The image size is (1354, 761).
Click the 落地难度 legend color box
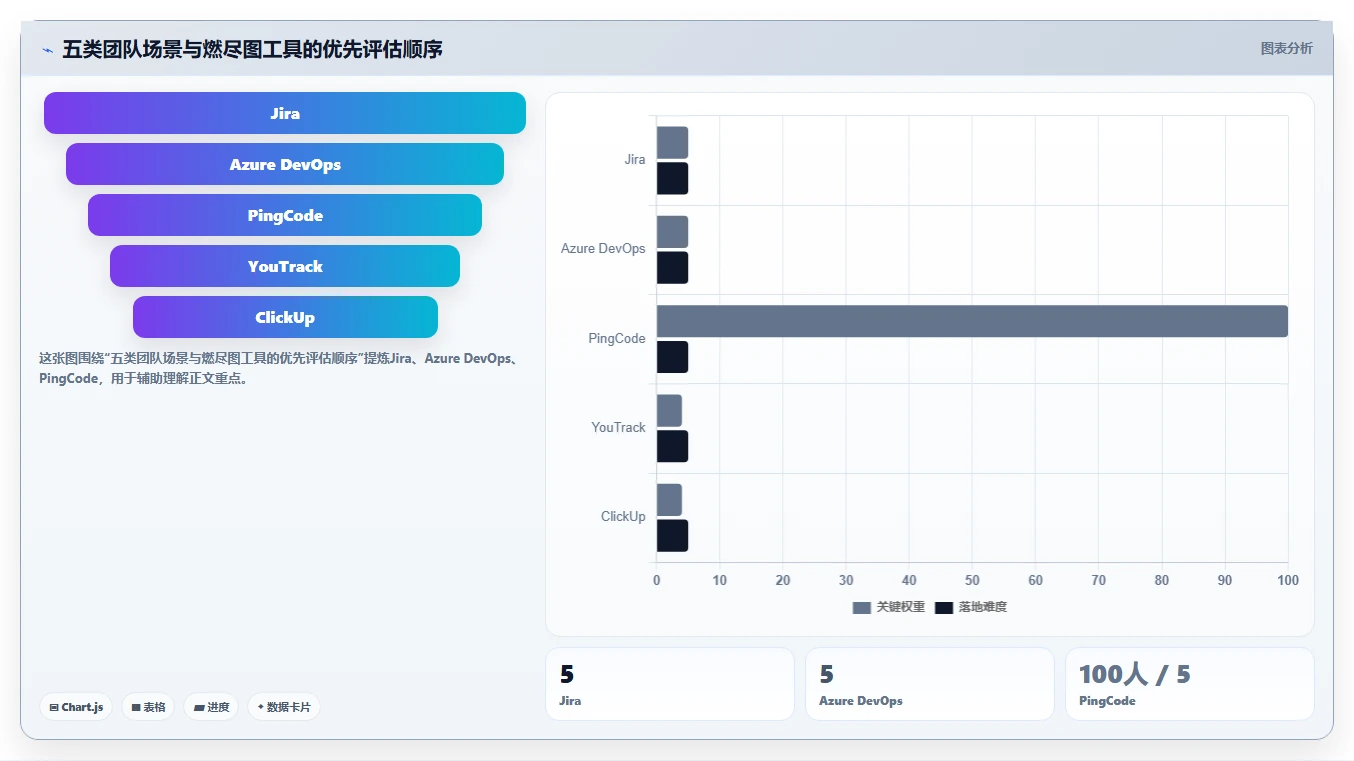(944, 607)
